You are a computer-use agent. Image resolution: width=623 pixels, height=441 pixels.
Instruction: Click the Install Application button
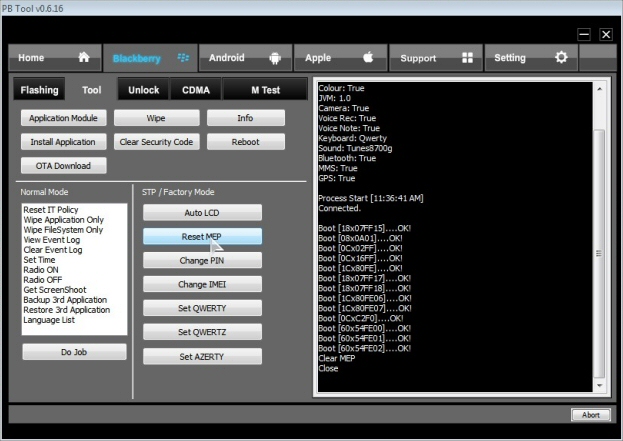pos(64,142)
